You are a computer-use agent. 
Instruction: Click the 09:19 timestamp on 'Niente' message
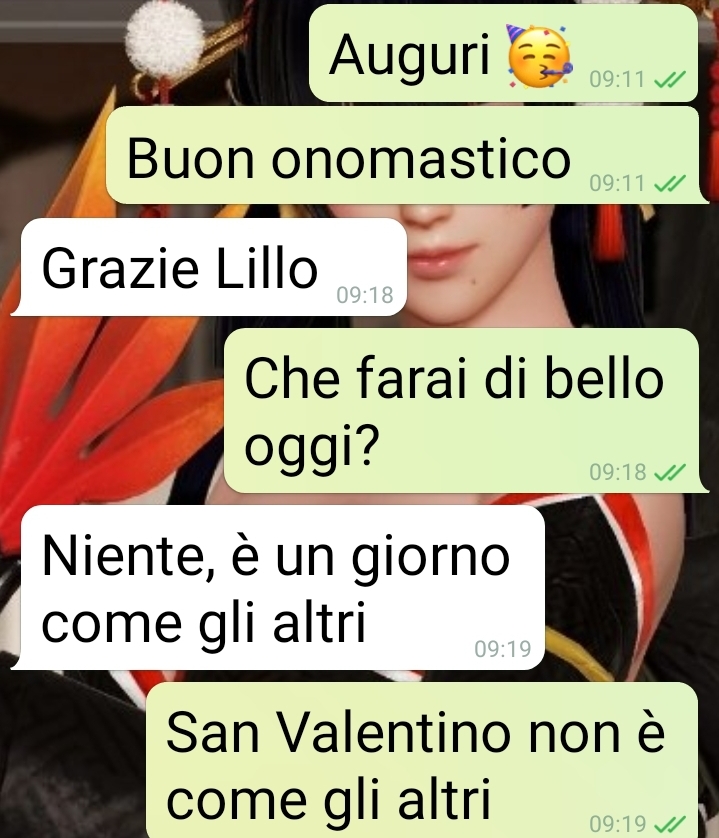503,649
